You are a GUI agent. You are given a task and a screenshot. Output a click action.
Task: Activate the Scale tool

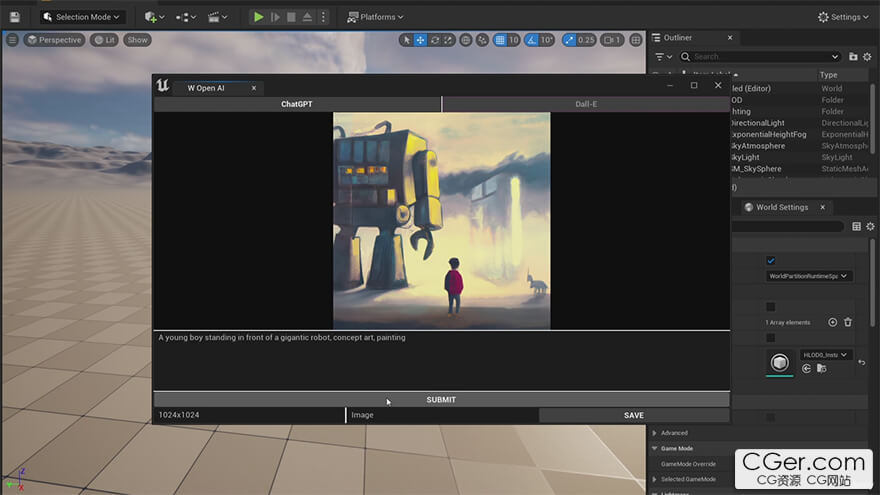pyautogui.click(x=448, y=40)
